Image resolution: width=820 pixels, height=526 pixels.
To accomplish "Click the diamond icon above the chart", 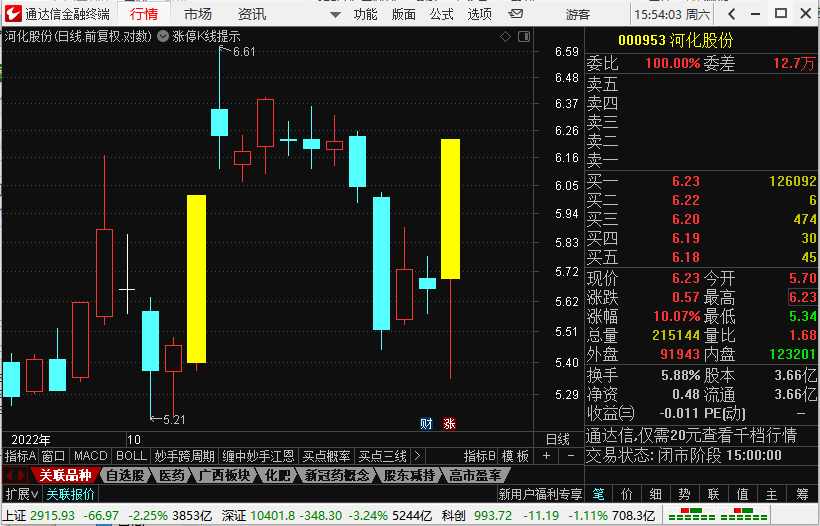I will pos(505,36).
